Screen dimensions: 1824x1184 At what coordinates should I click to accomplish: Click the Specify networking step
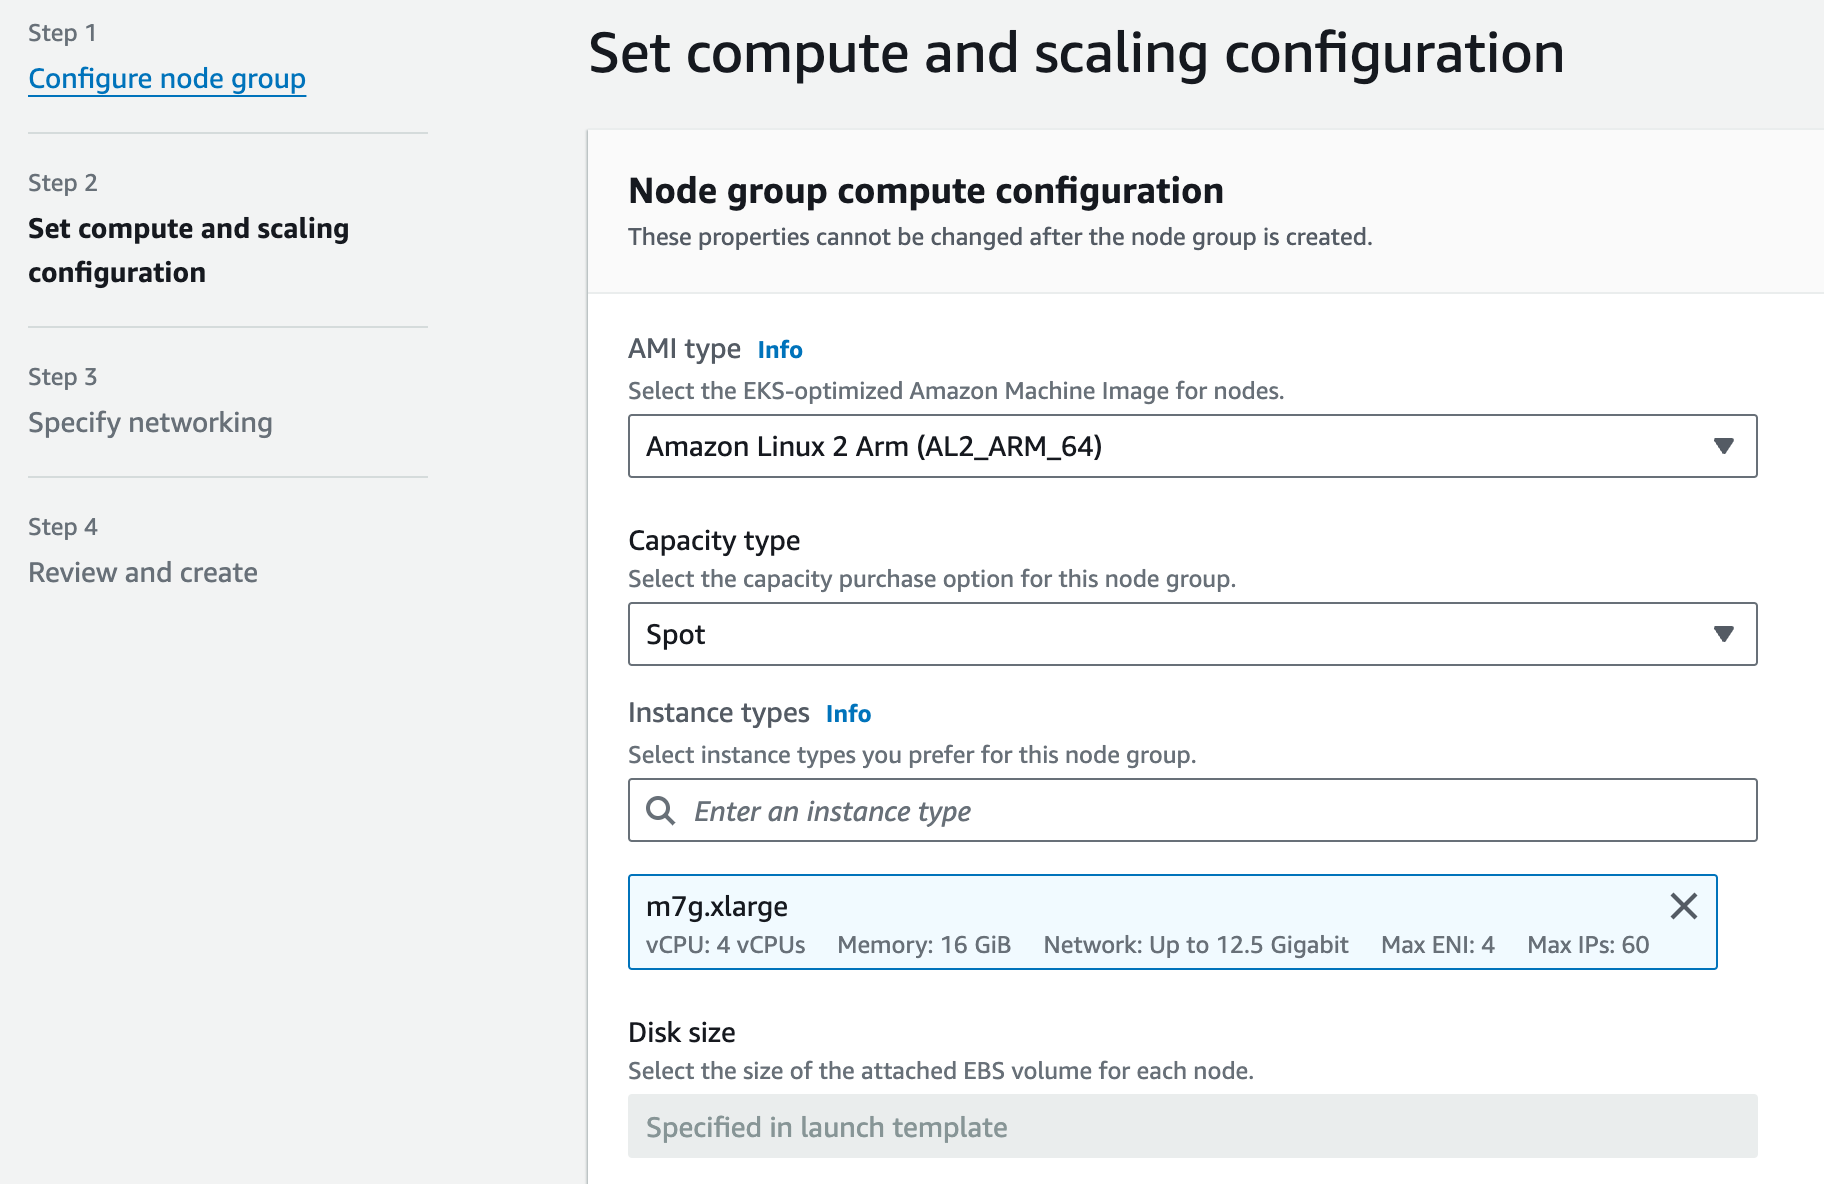150,423
